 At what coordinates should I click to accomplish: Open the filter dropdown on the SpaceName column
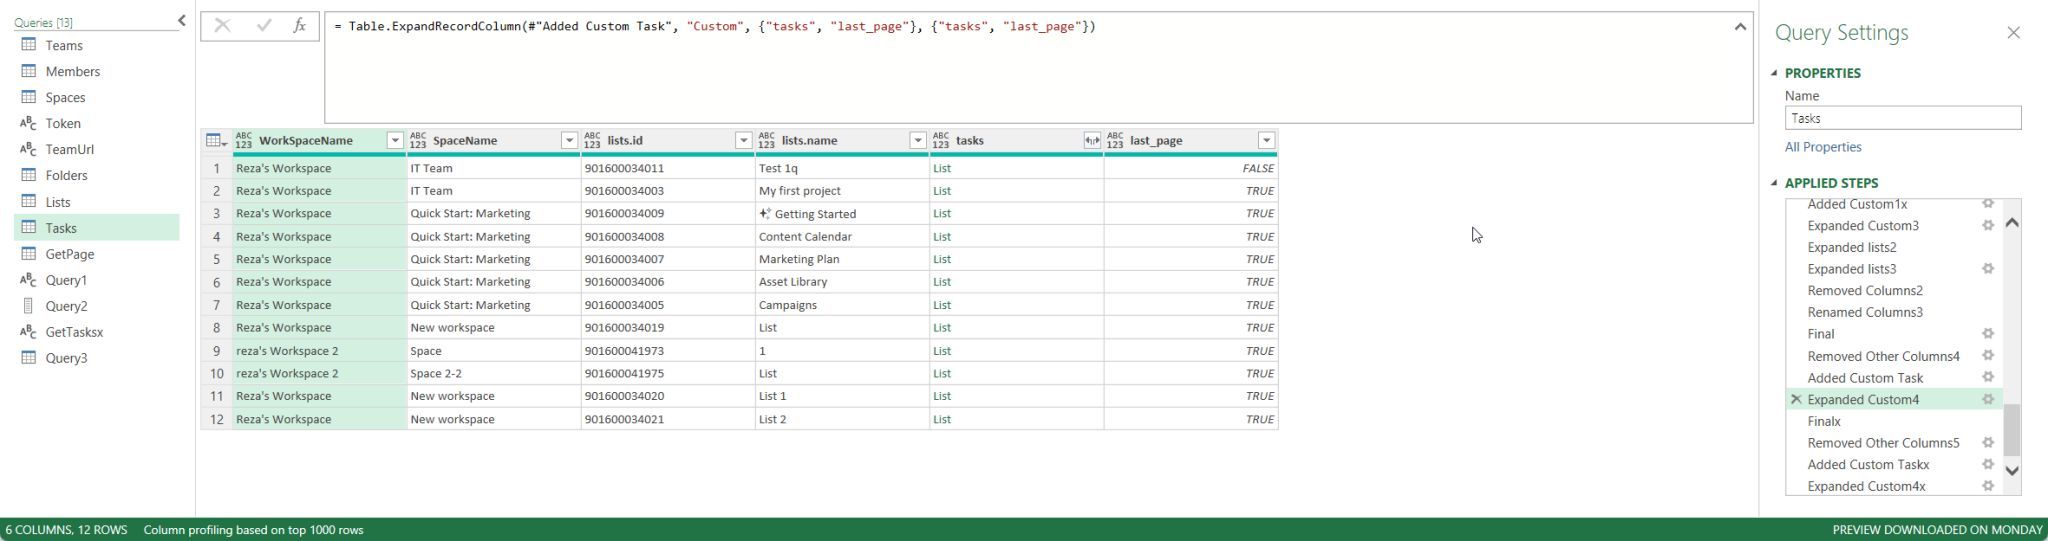(569, 141)
